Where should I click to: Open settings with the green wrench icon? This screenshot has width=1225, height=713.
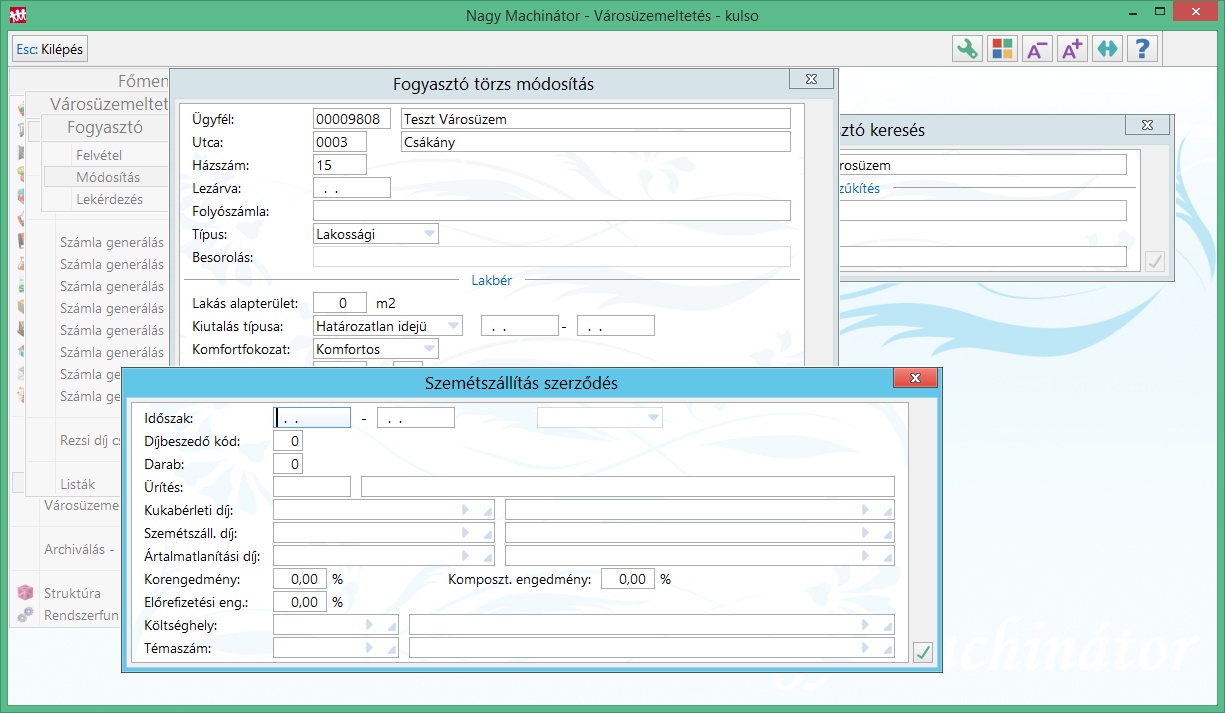pyautogui.click(x=967, y=49)
